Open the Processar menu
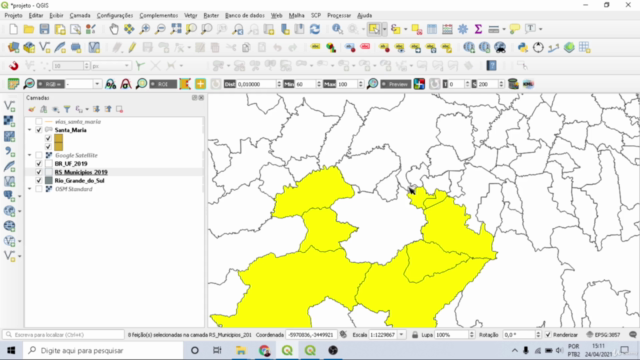This screenshot has width=640, height=360. pos(339,15)
